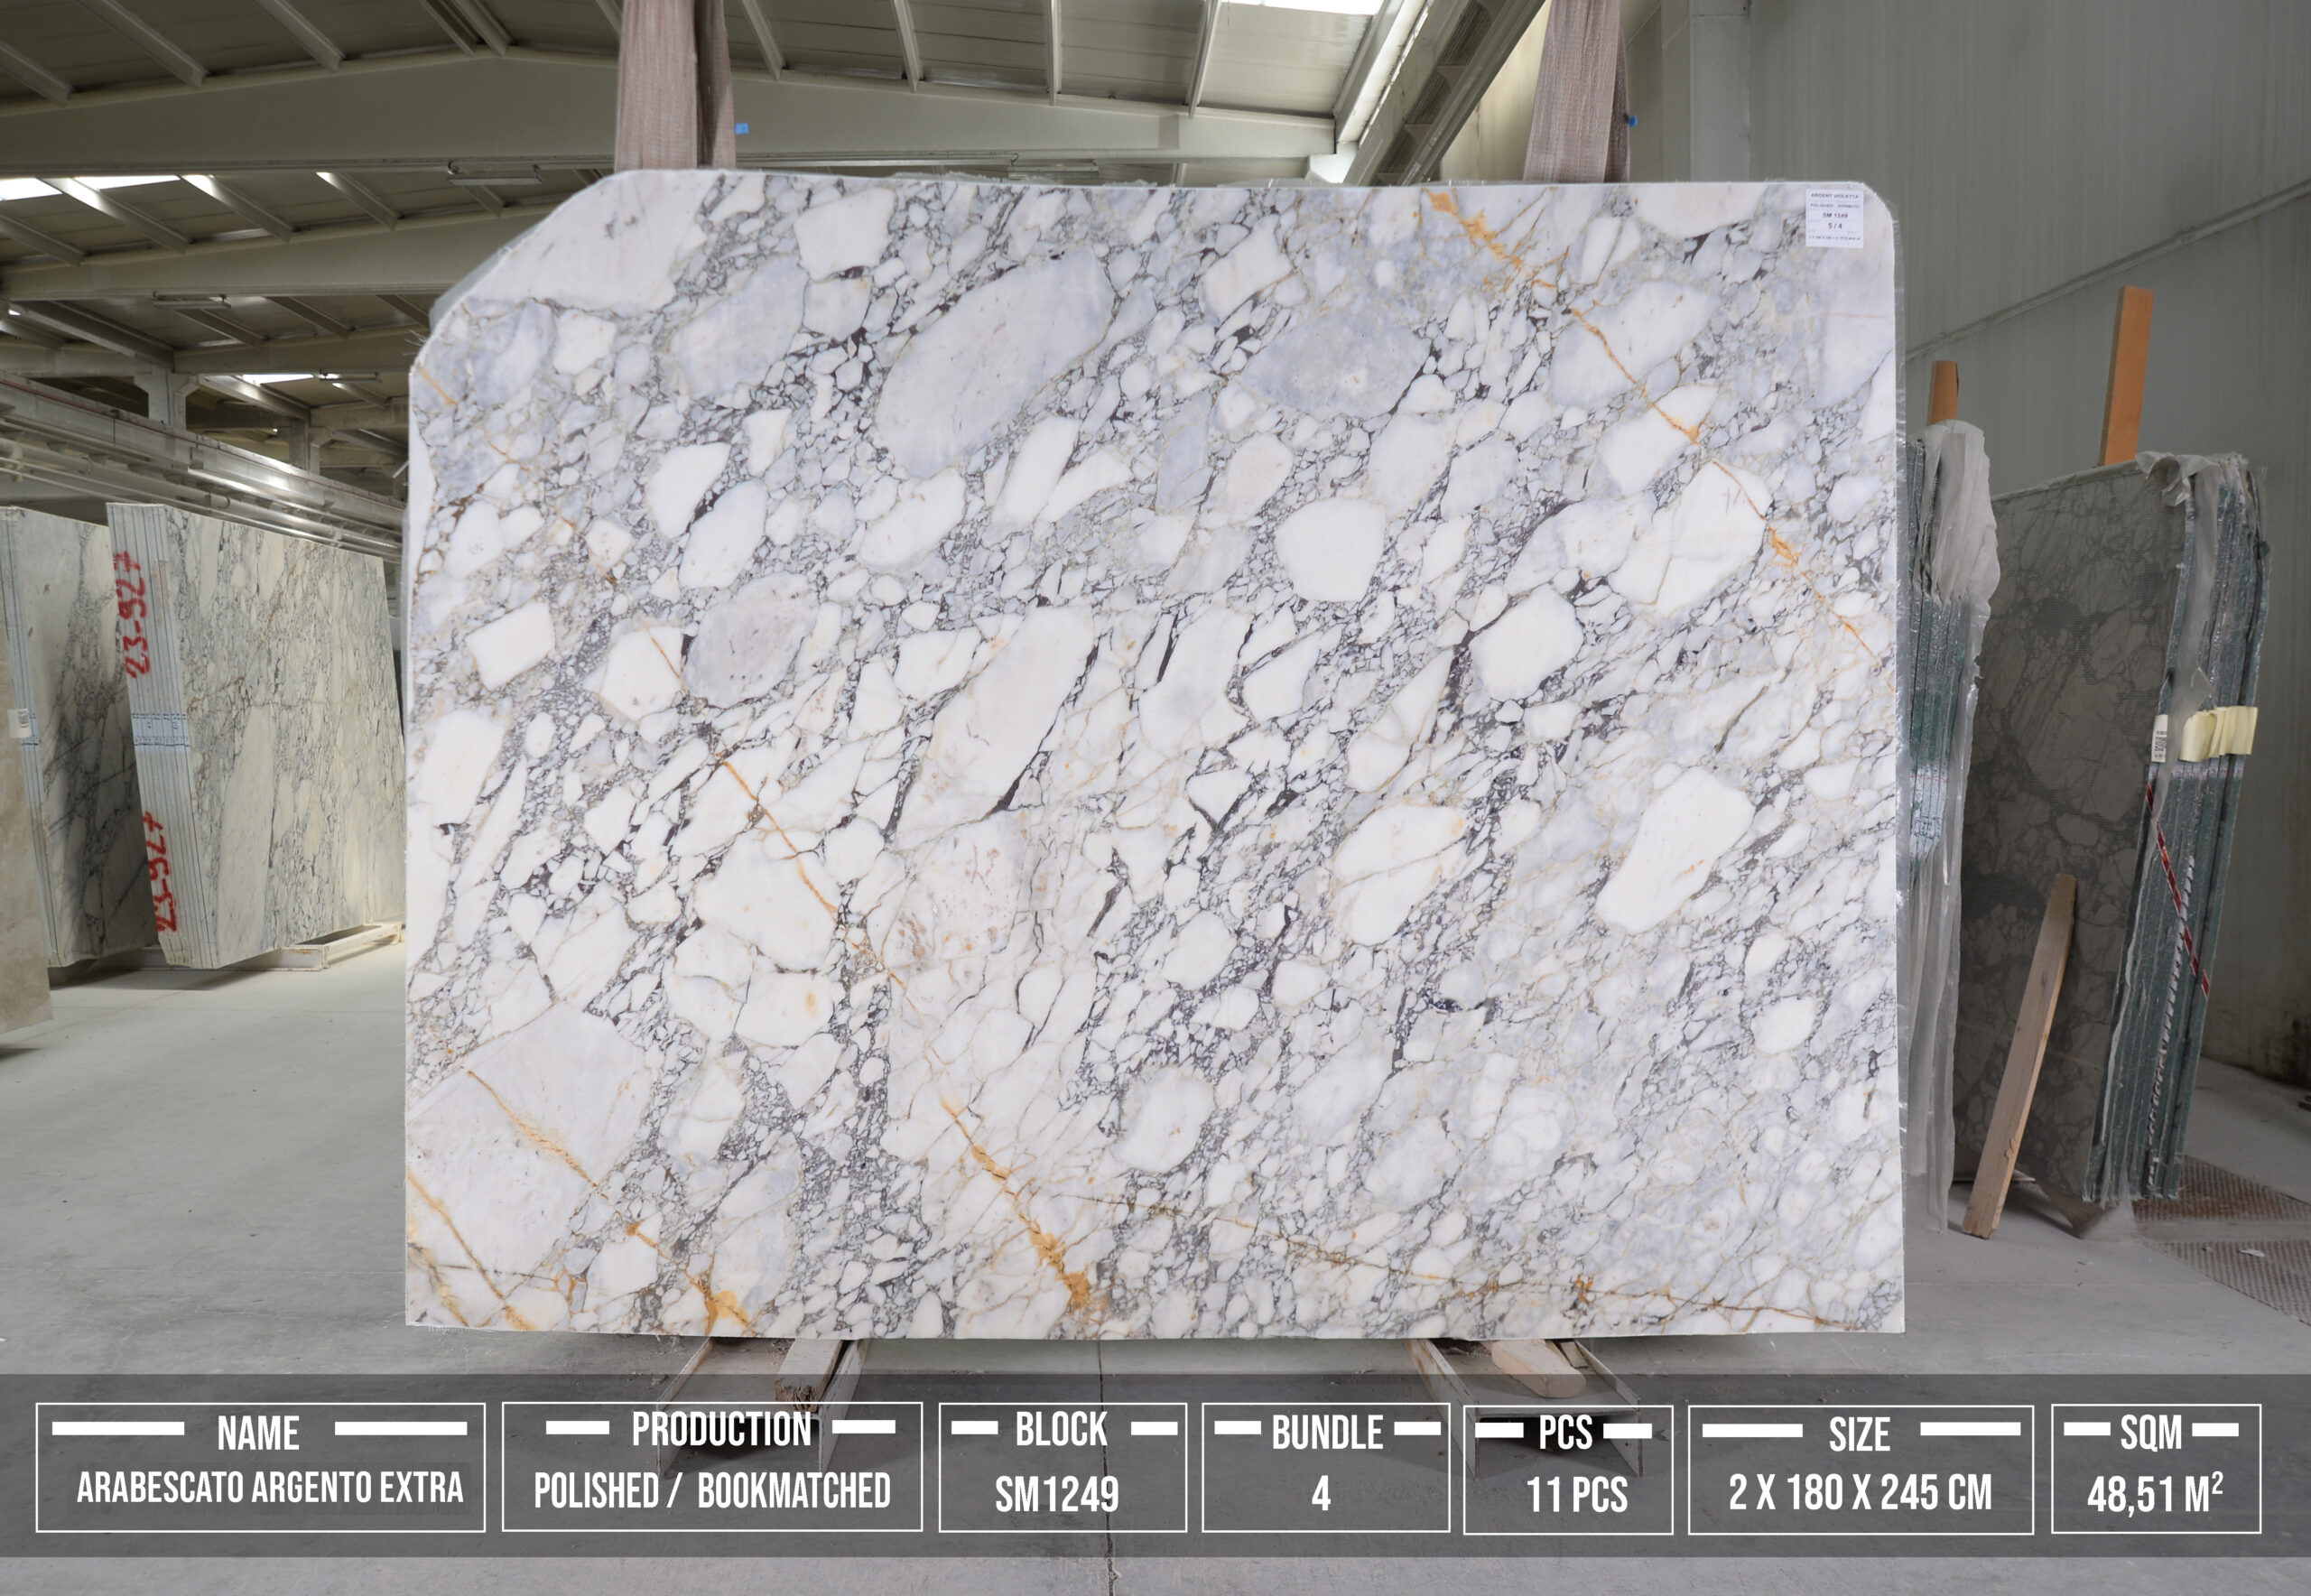Click the SIZE header label
Viewport: 2311px width, 1596px height.
click(x=1859, y=1435)
